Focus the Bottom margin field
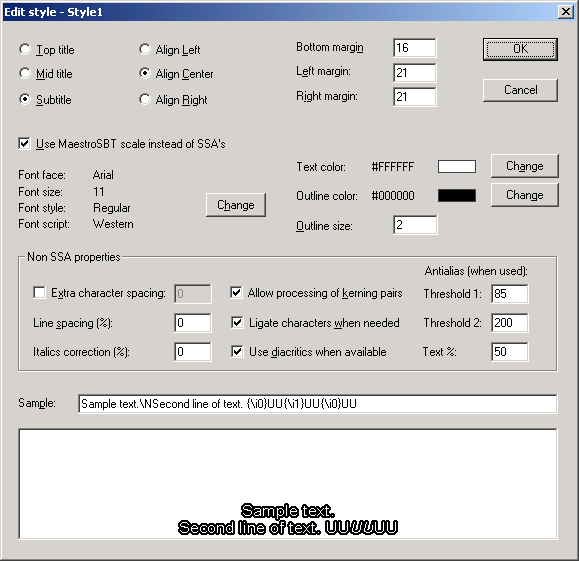The height and width of the screenshot is (561, 579). coord(415,48)
